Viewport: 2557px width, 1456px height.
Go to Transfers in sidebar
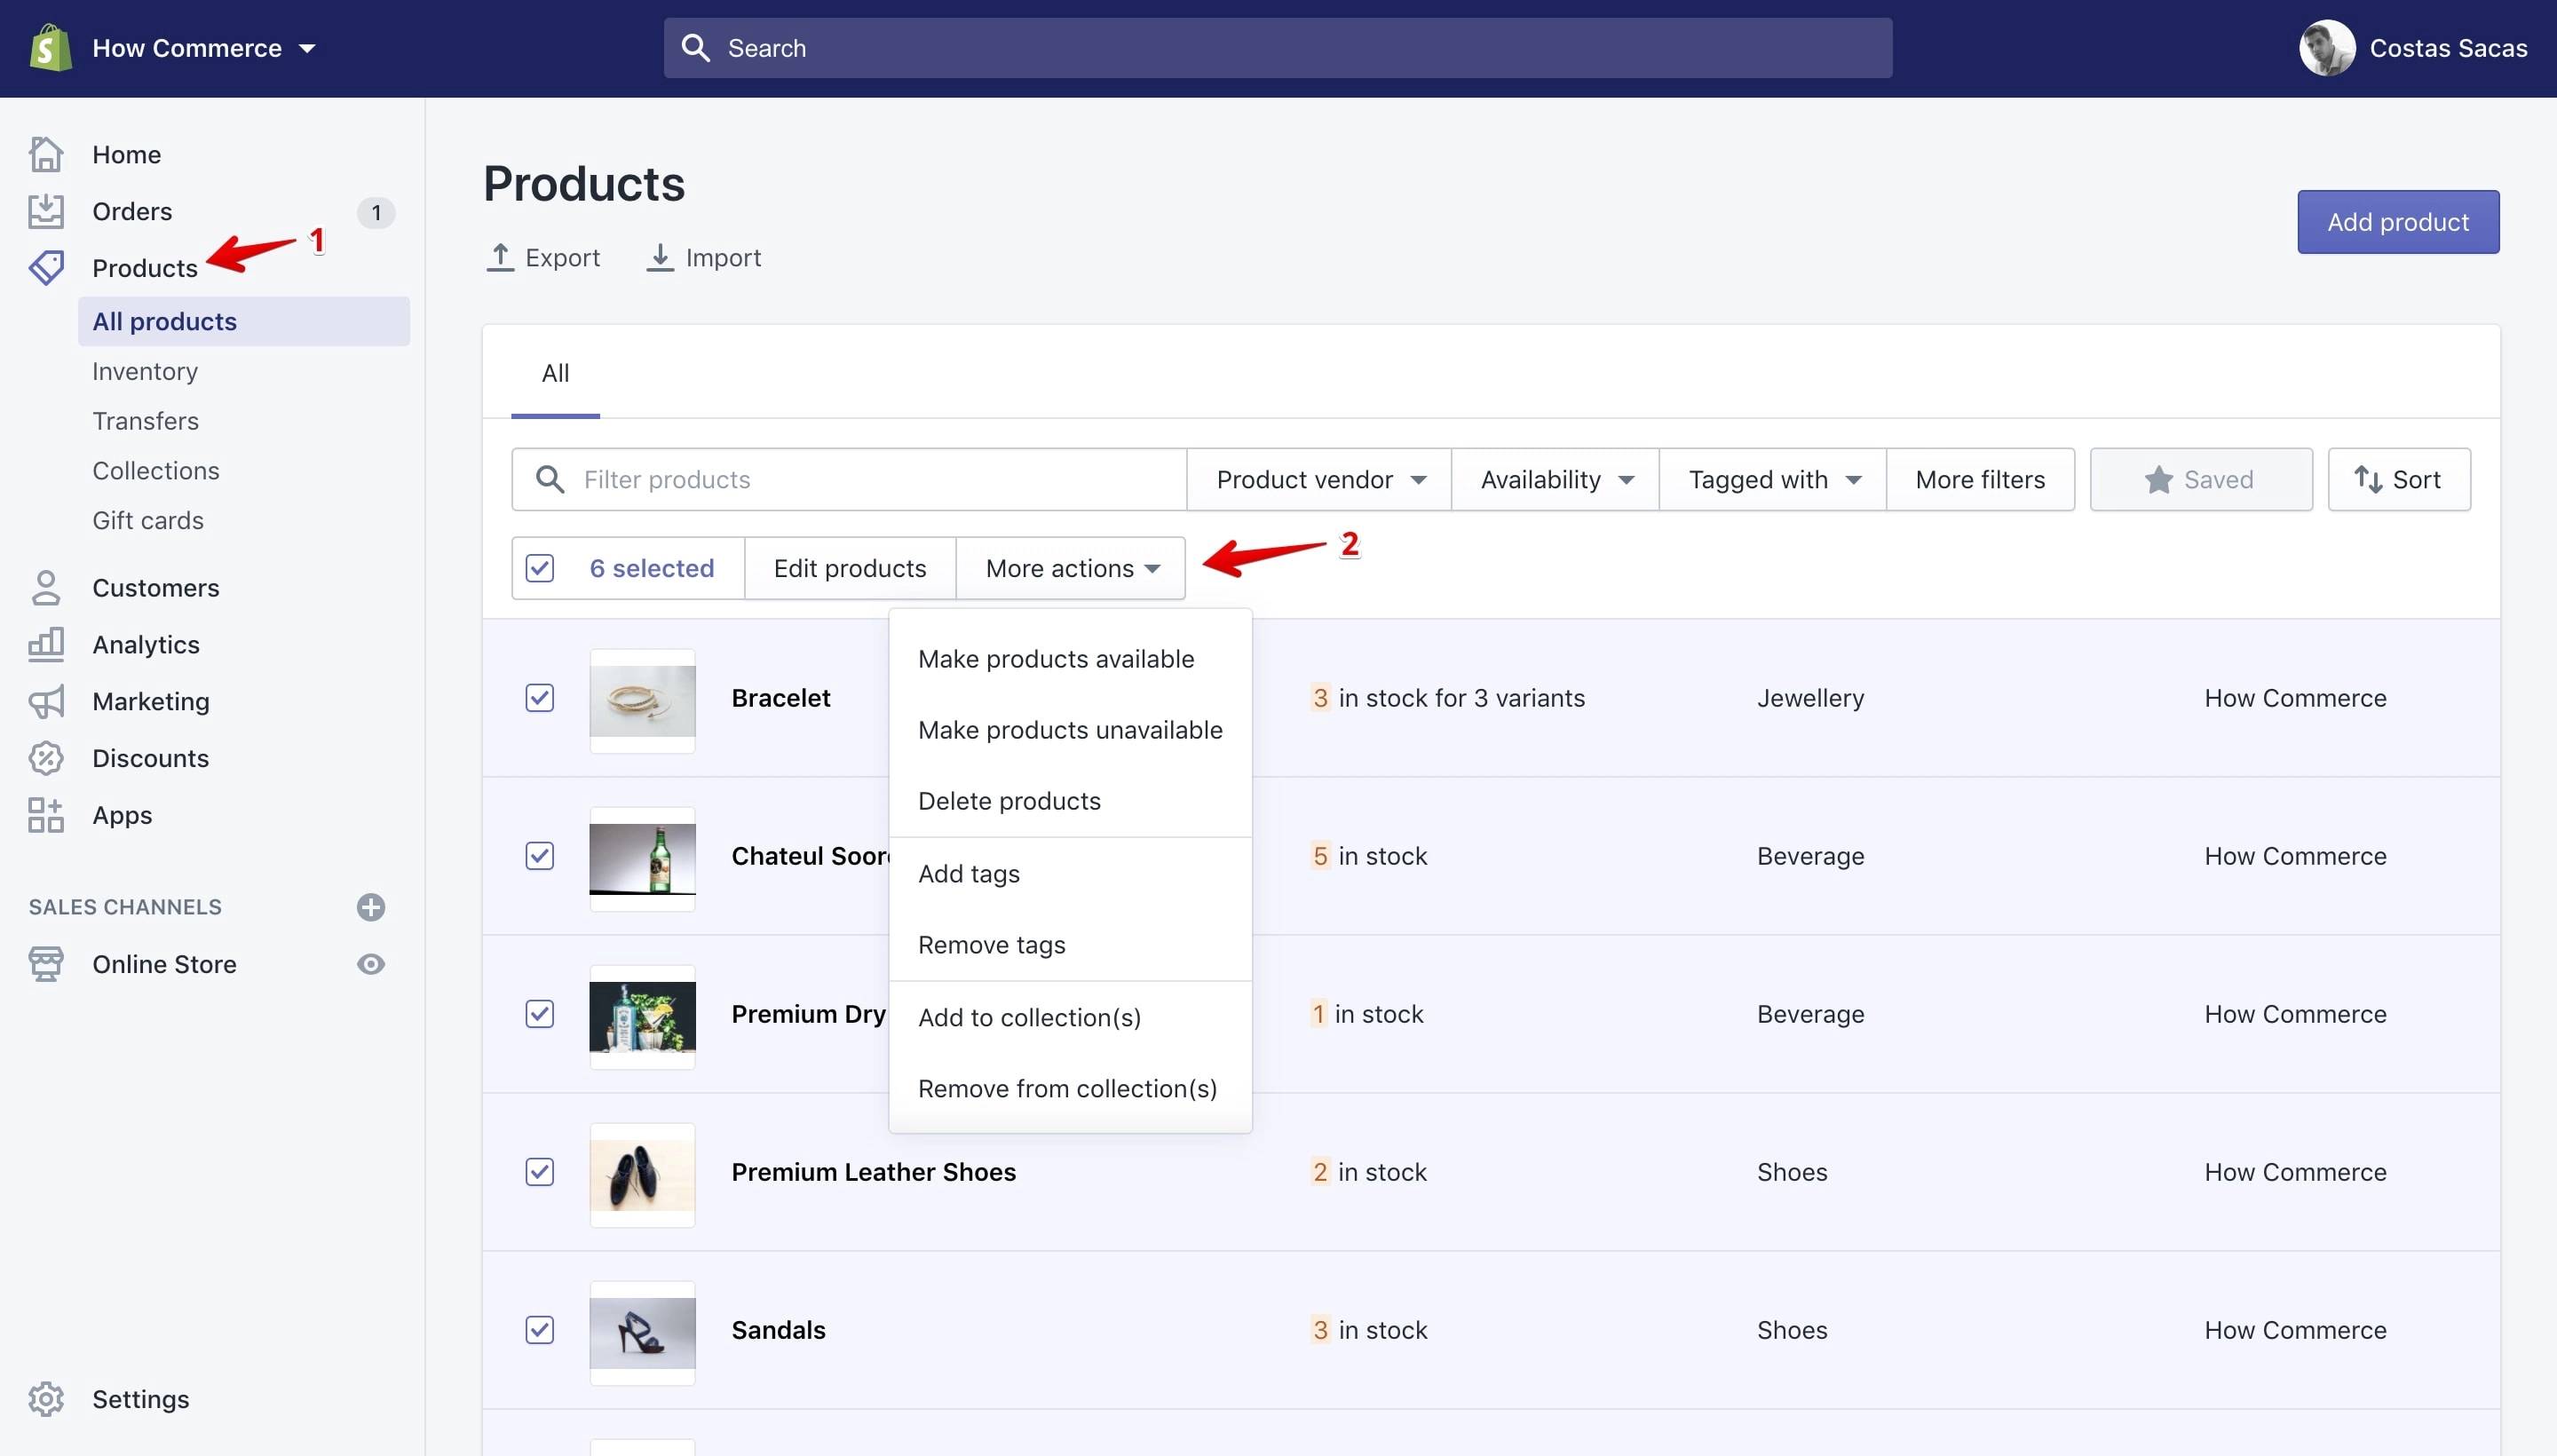coord(146,421)
